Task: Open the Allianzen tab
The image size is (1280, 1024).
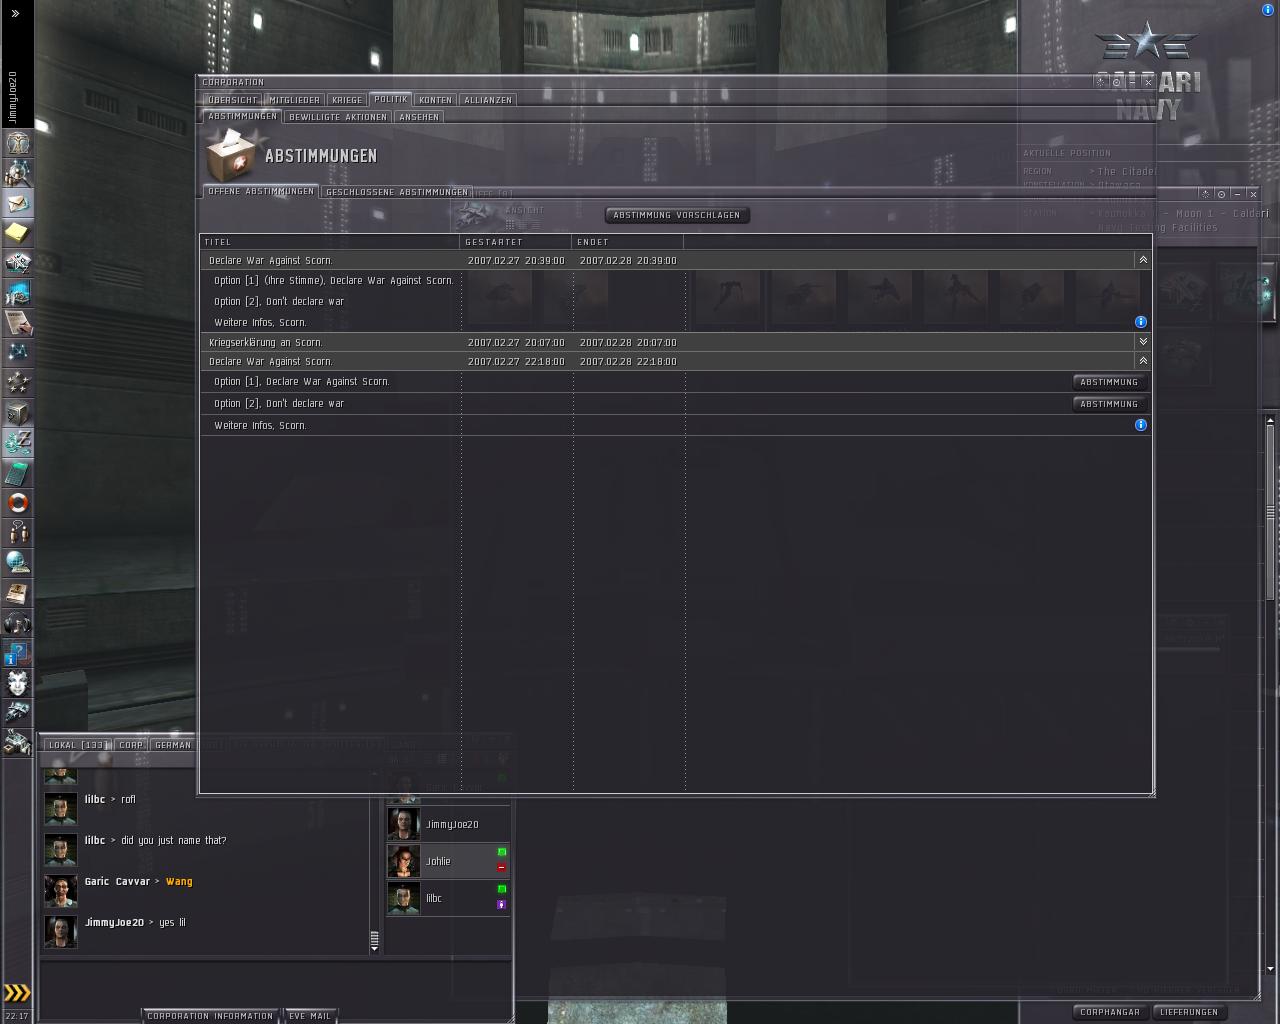Action: coord(488,100)
